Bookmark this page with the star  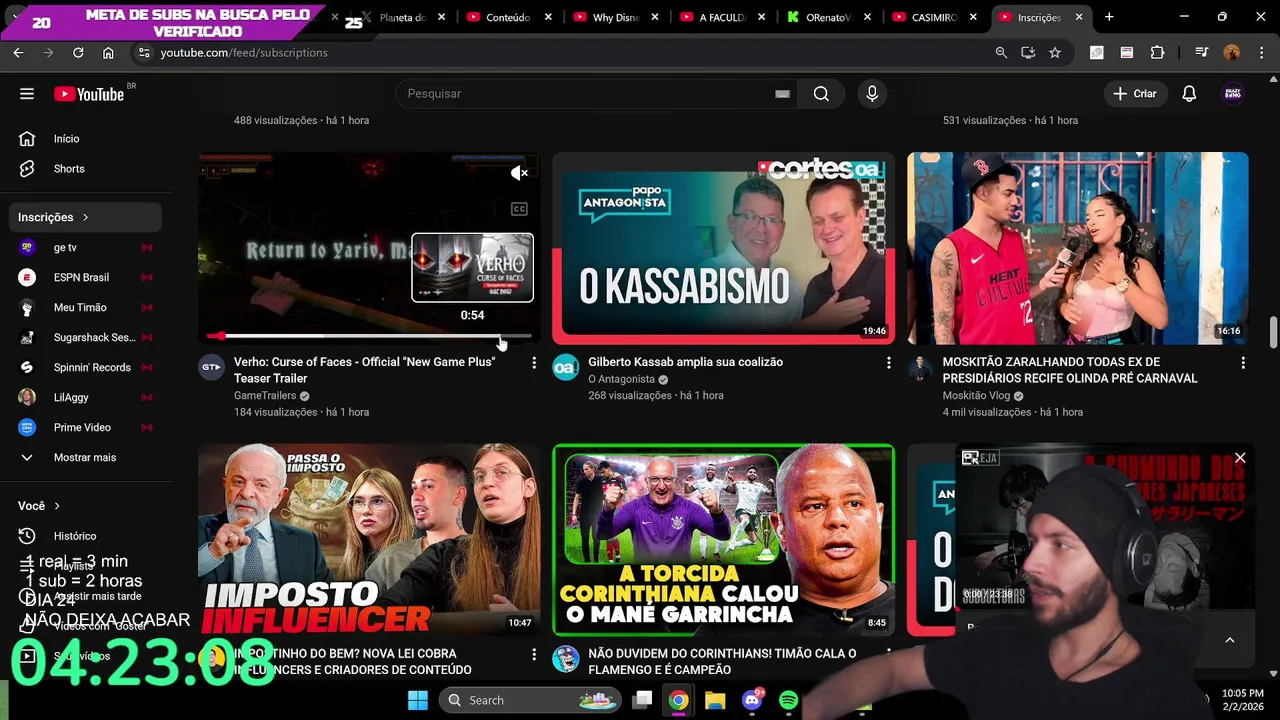(x=1055, y=53)
